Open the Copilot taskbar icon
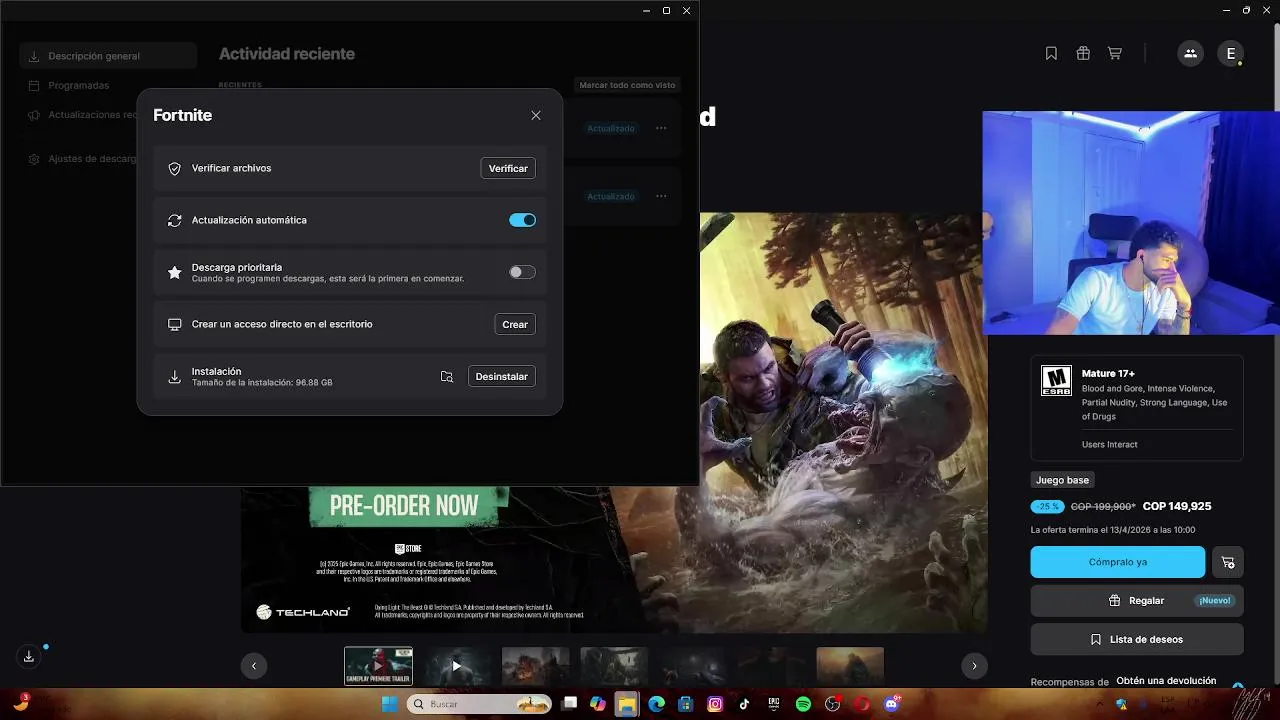 [x=598, y=704]
